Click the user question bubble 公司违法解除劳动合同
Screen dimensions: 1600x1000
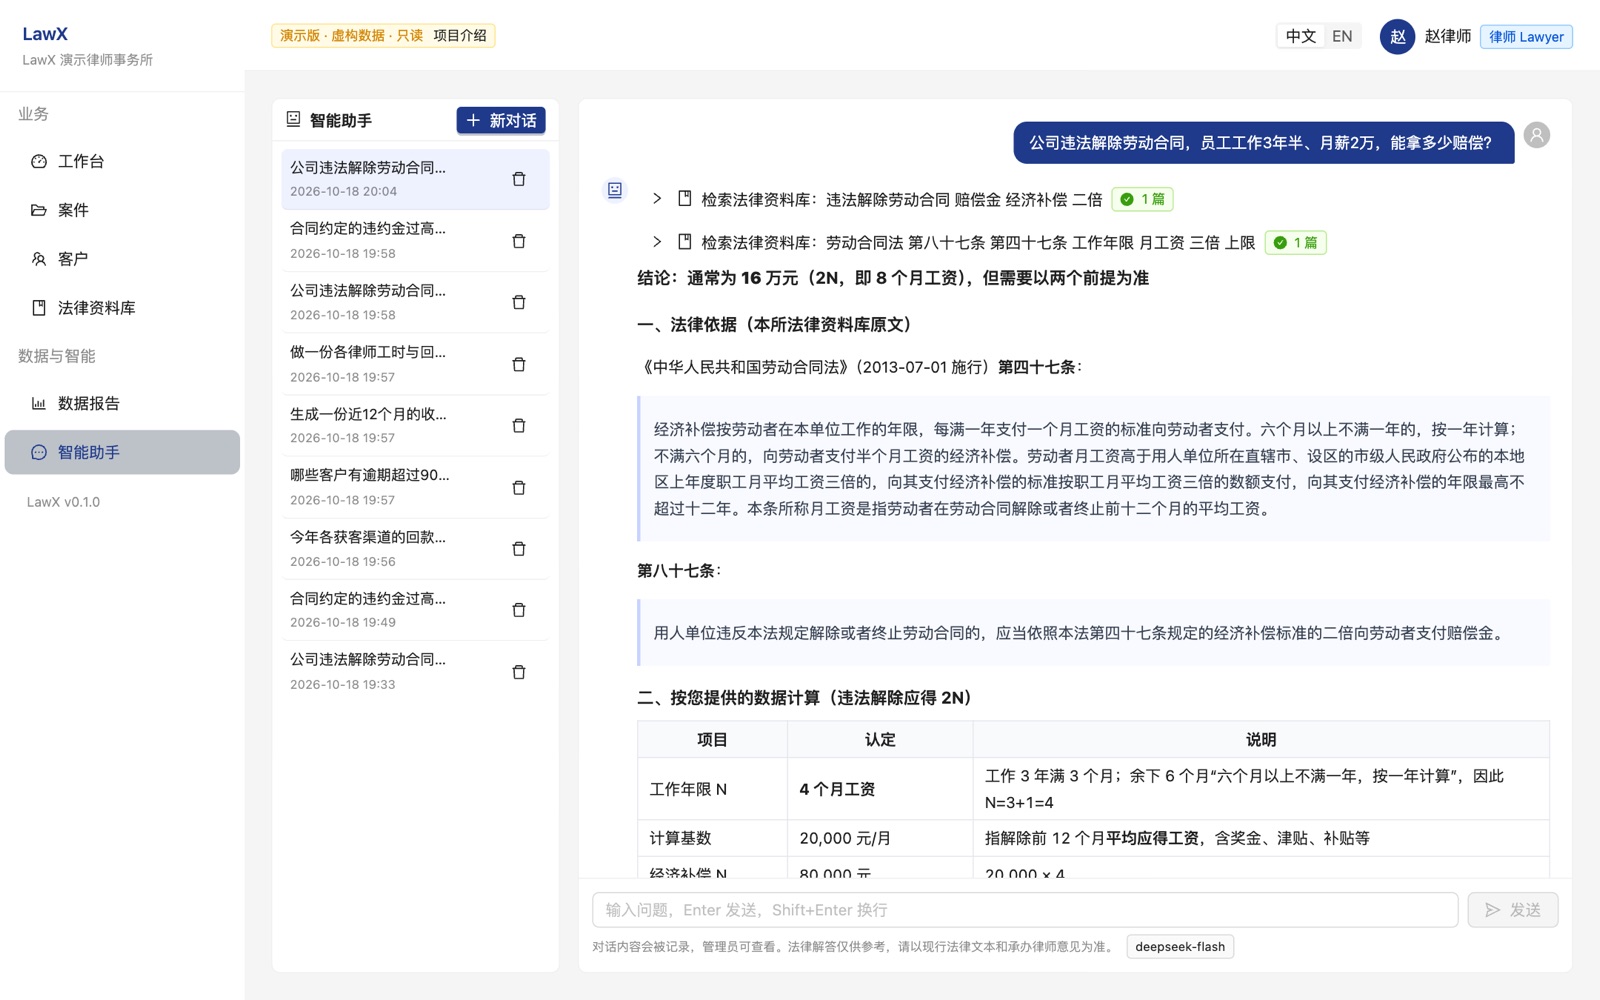[x=1264, y=143]
